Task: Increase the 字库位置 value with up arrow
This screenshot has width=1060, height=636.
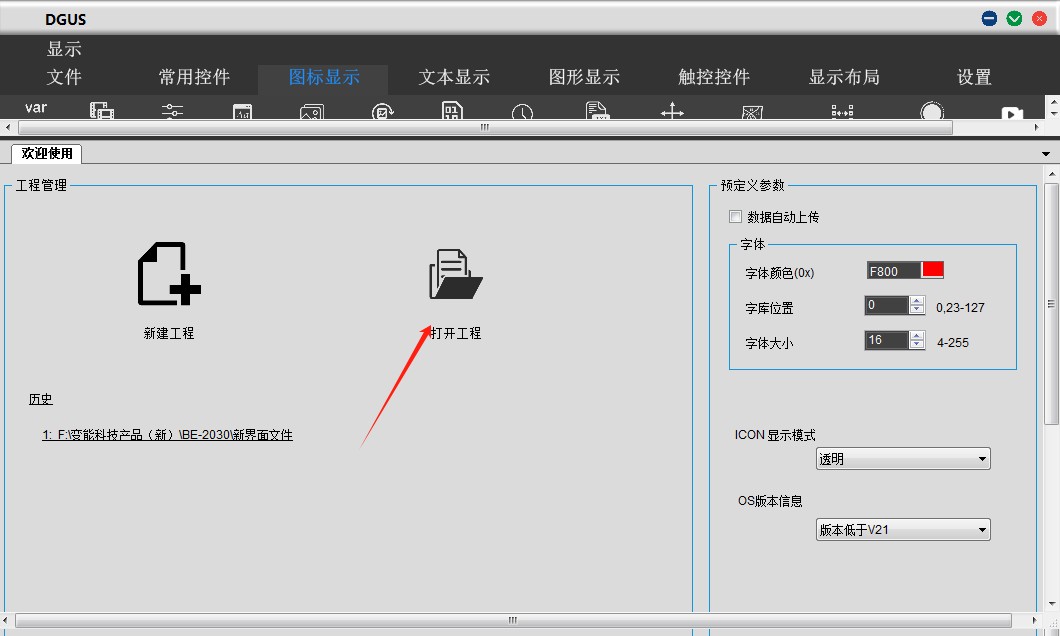Action: (917, 301)
